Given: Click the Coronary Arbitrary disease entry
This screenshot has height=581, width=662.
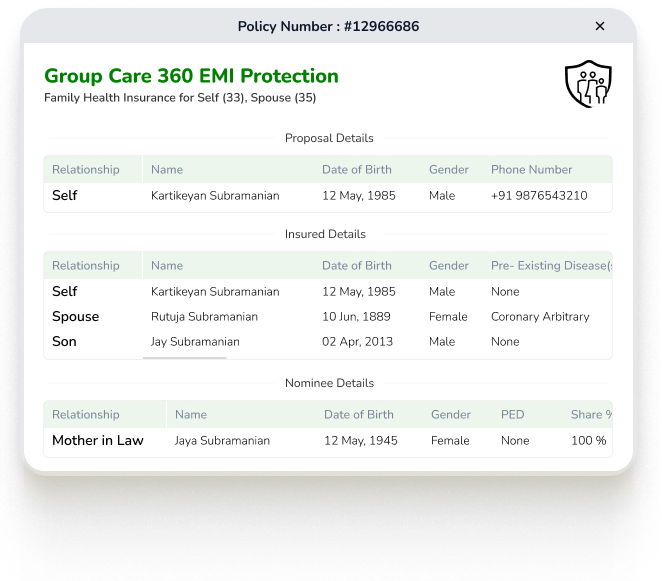Looking at the screenshot, I should coord(540,317).
